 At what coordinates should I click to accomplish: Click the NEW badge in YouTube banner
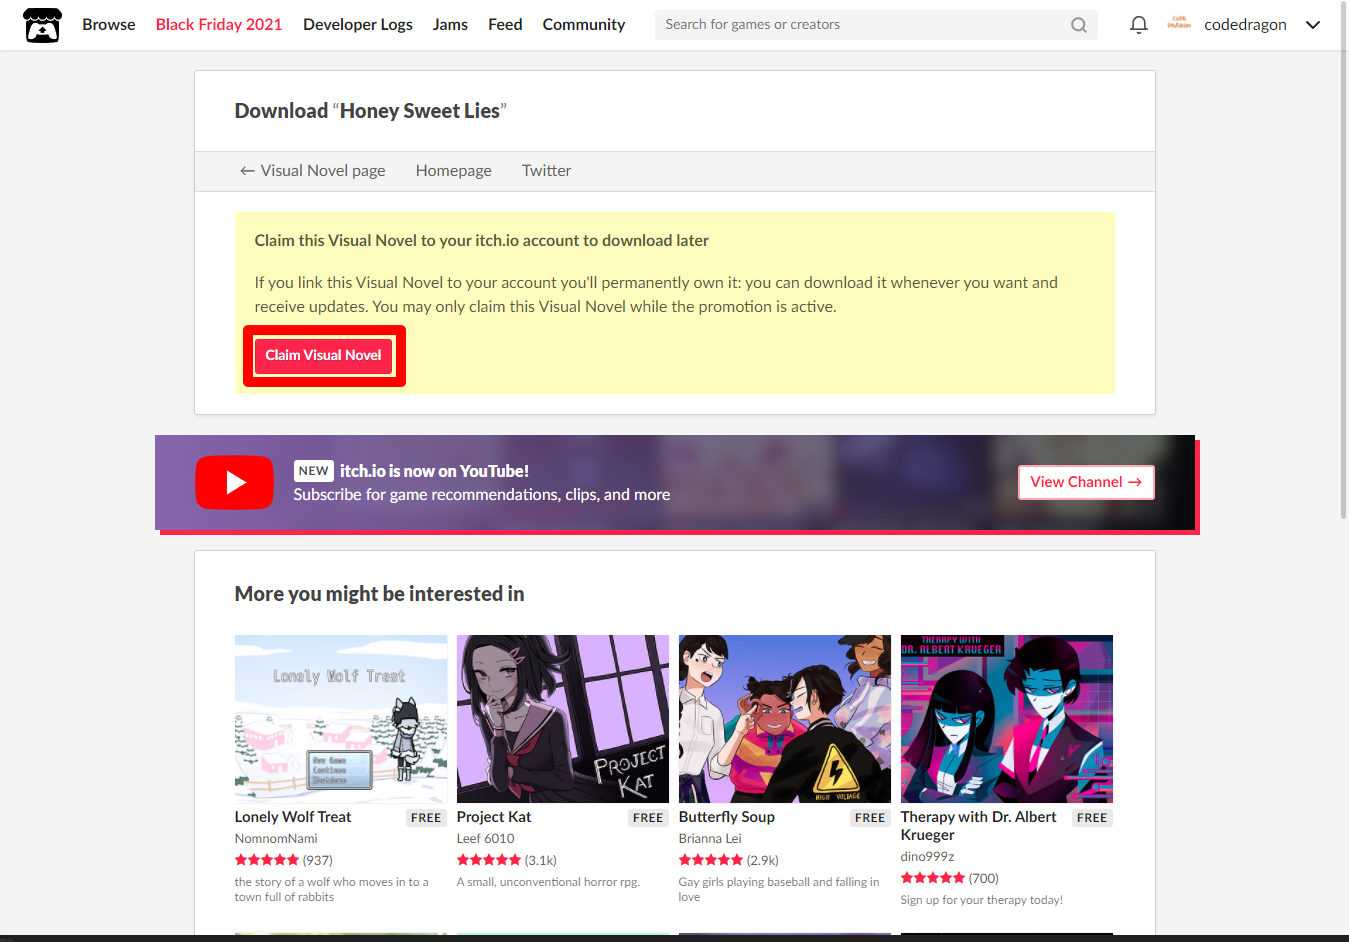(x=314, y=471)
